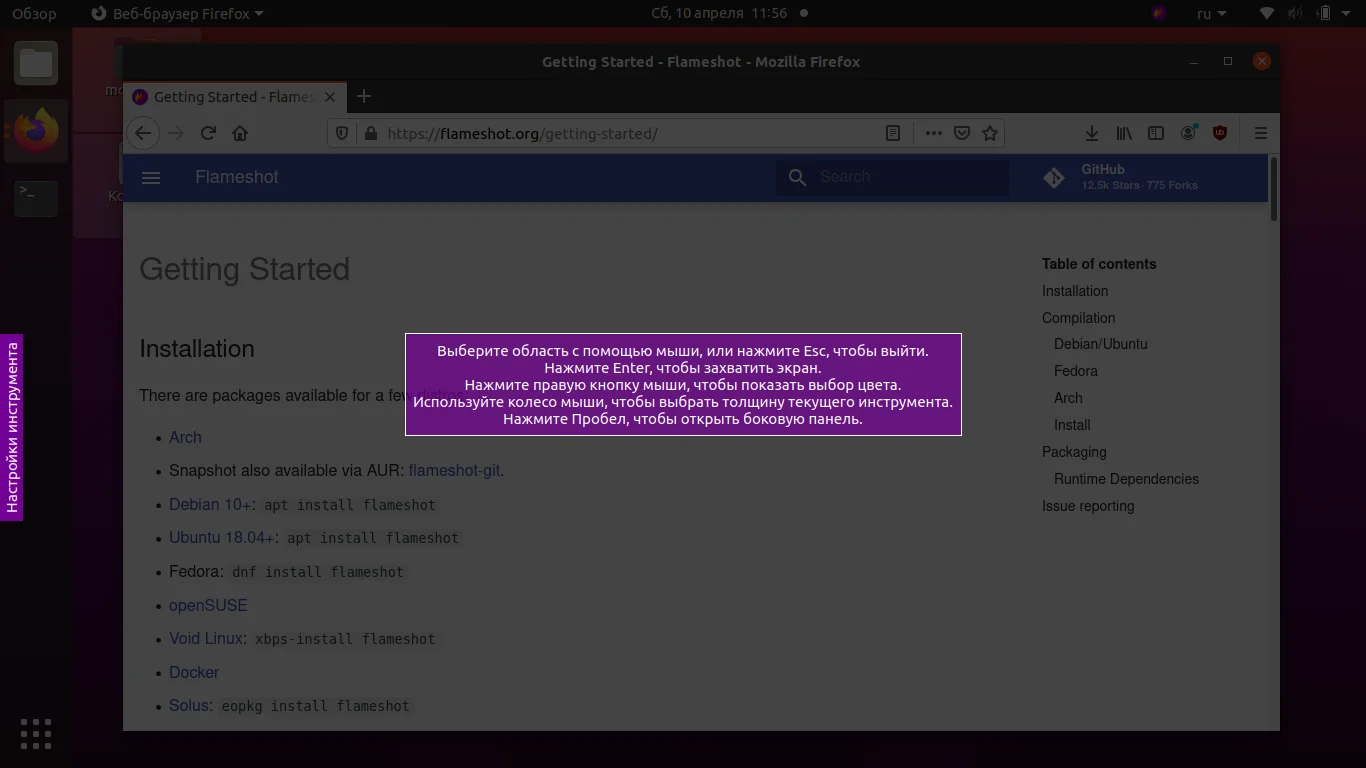Bookmark this page with the star
Image resolution: width=1366 pixels, height=768 pixels.
tap(990, 133)
